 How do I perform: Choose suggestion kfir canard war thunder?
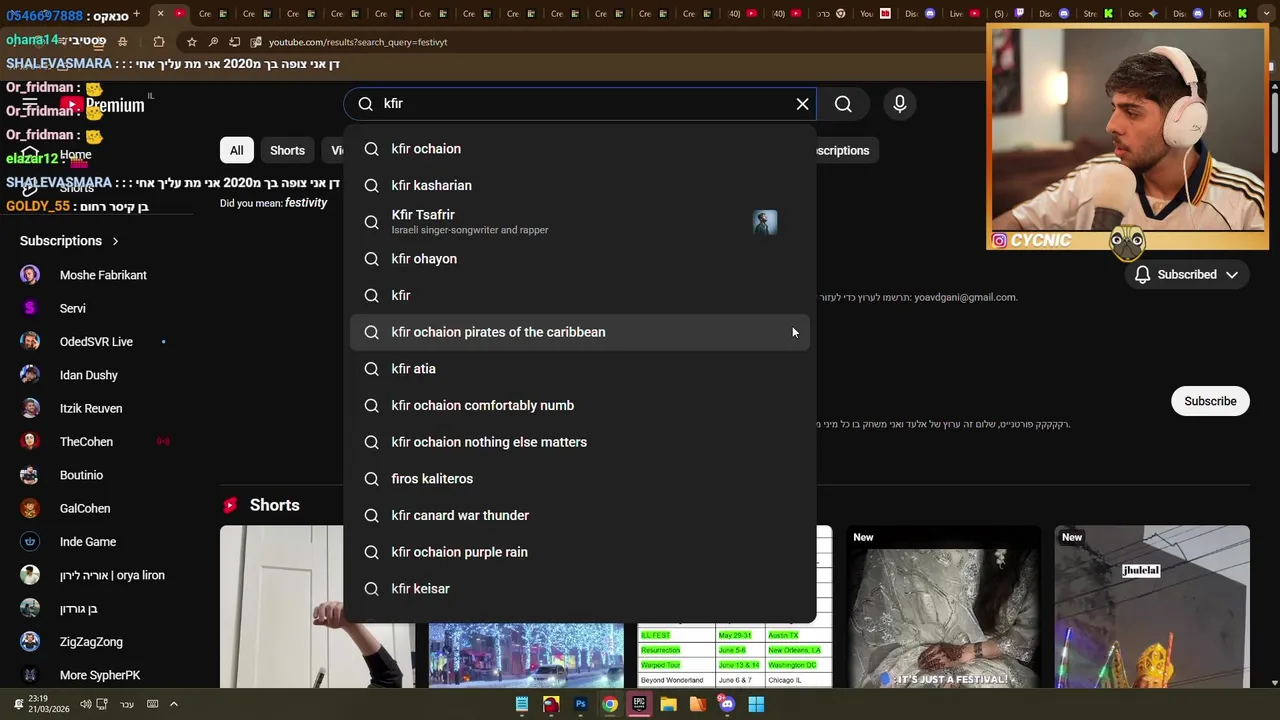pos(580,515)
